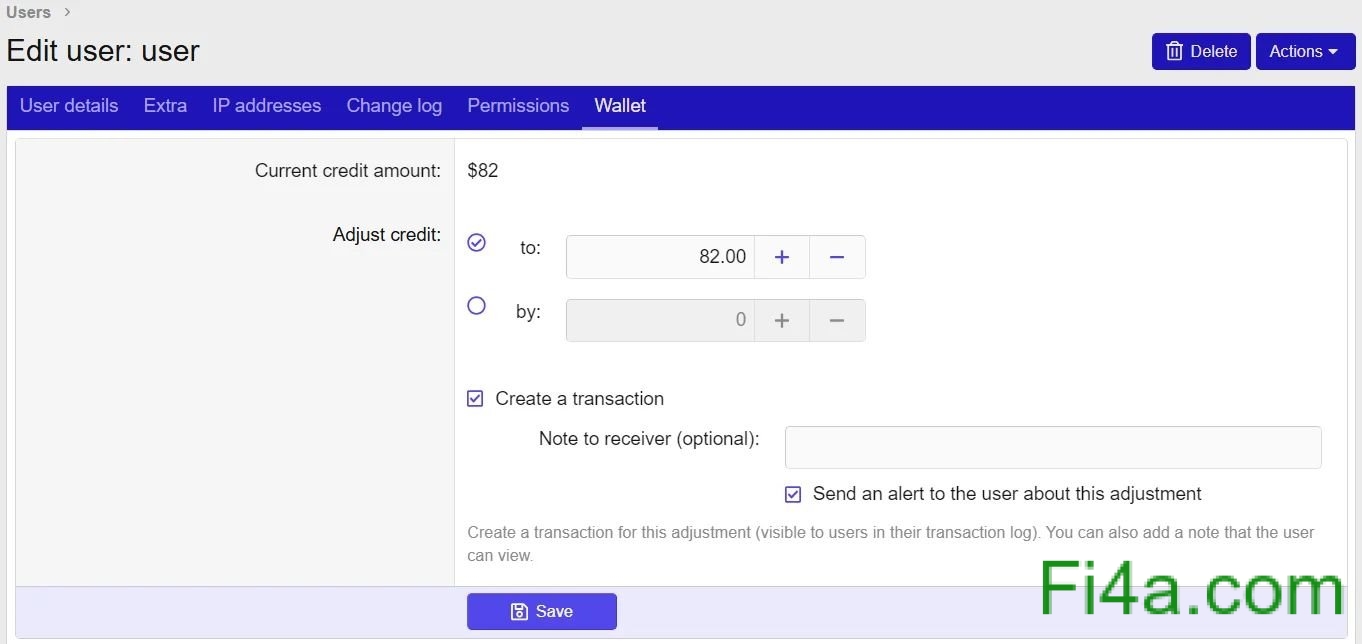Switch to the User details tab
Viewport: 1362px width, 644px height.
69,106
